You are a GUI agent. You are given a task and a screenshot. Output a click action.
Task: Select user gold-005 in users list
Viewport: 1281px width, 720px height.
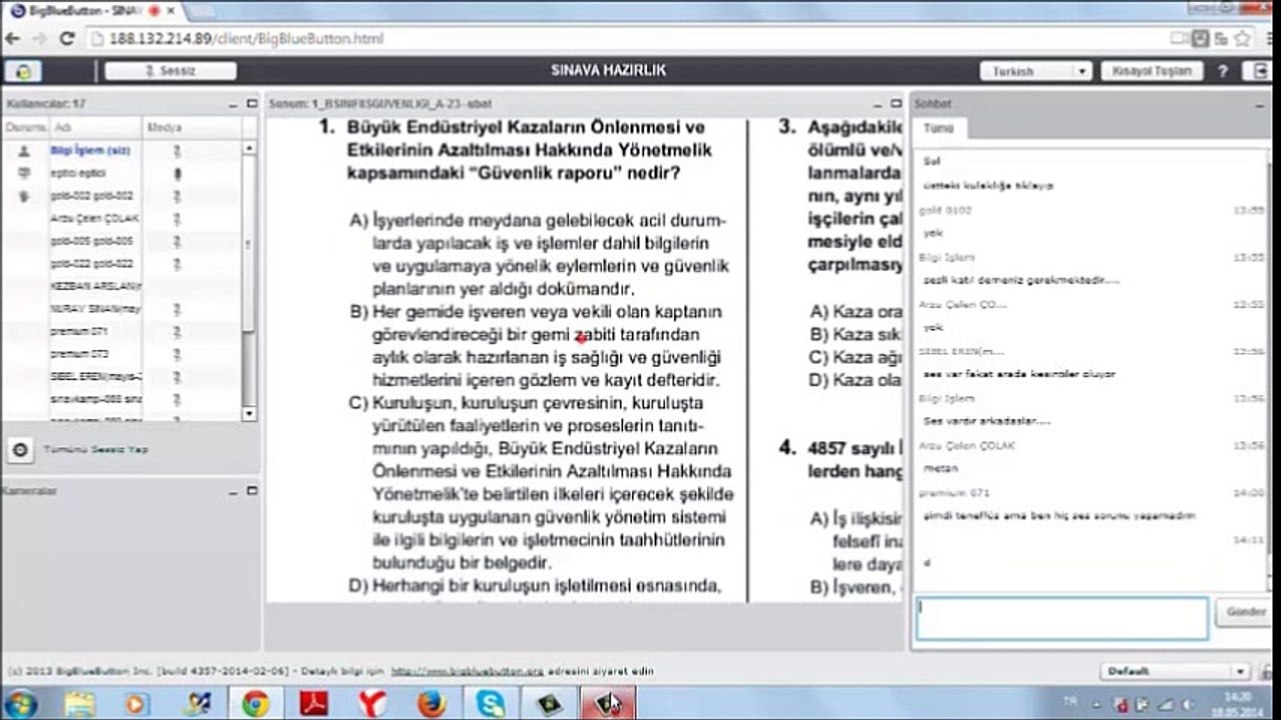[x=91, y=241]
